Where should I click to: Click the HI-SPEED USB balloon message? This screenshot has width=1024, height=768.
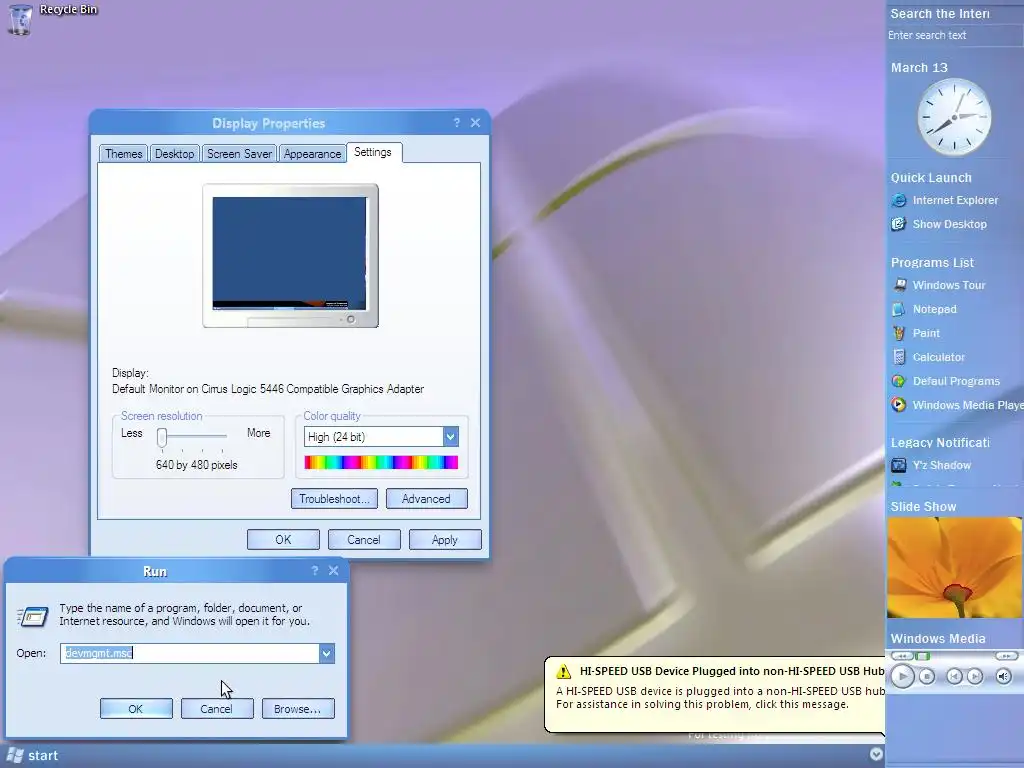[714, 694]
